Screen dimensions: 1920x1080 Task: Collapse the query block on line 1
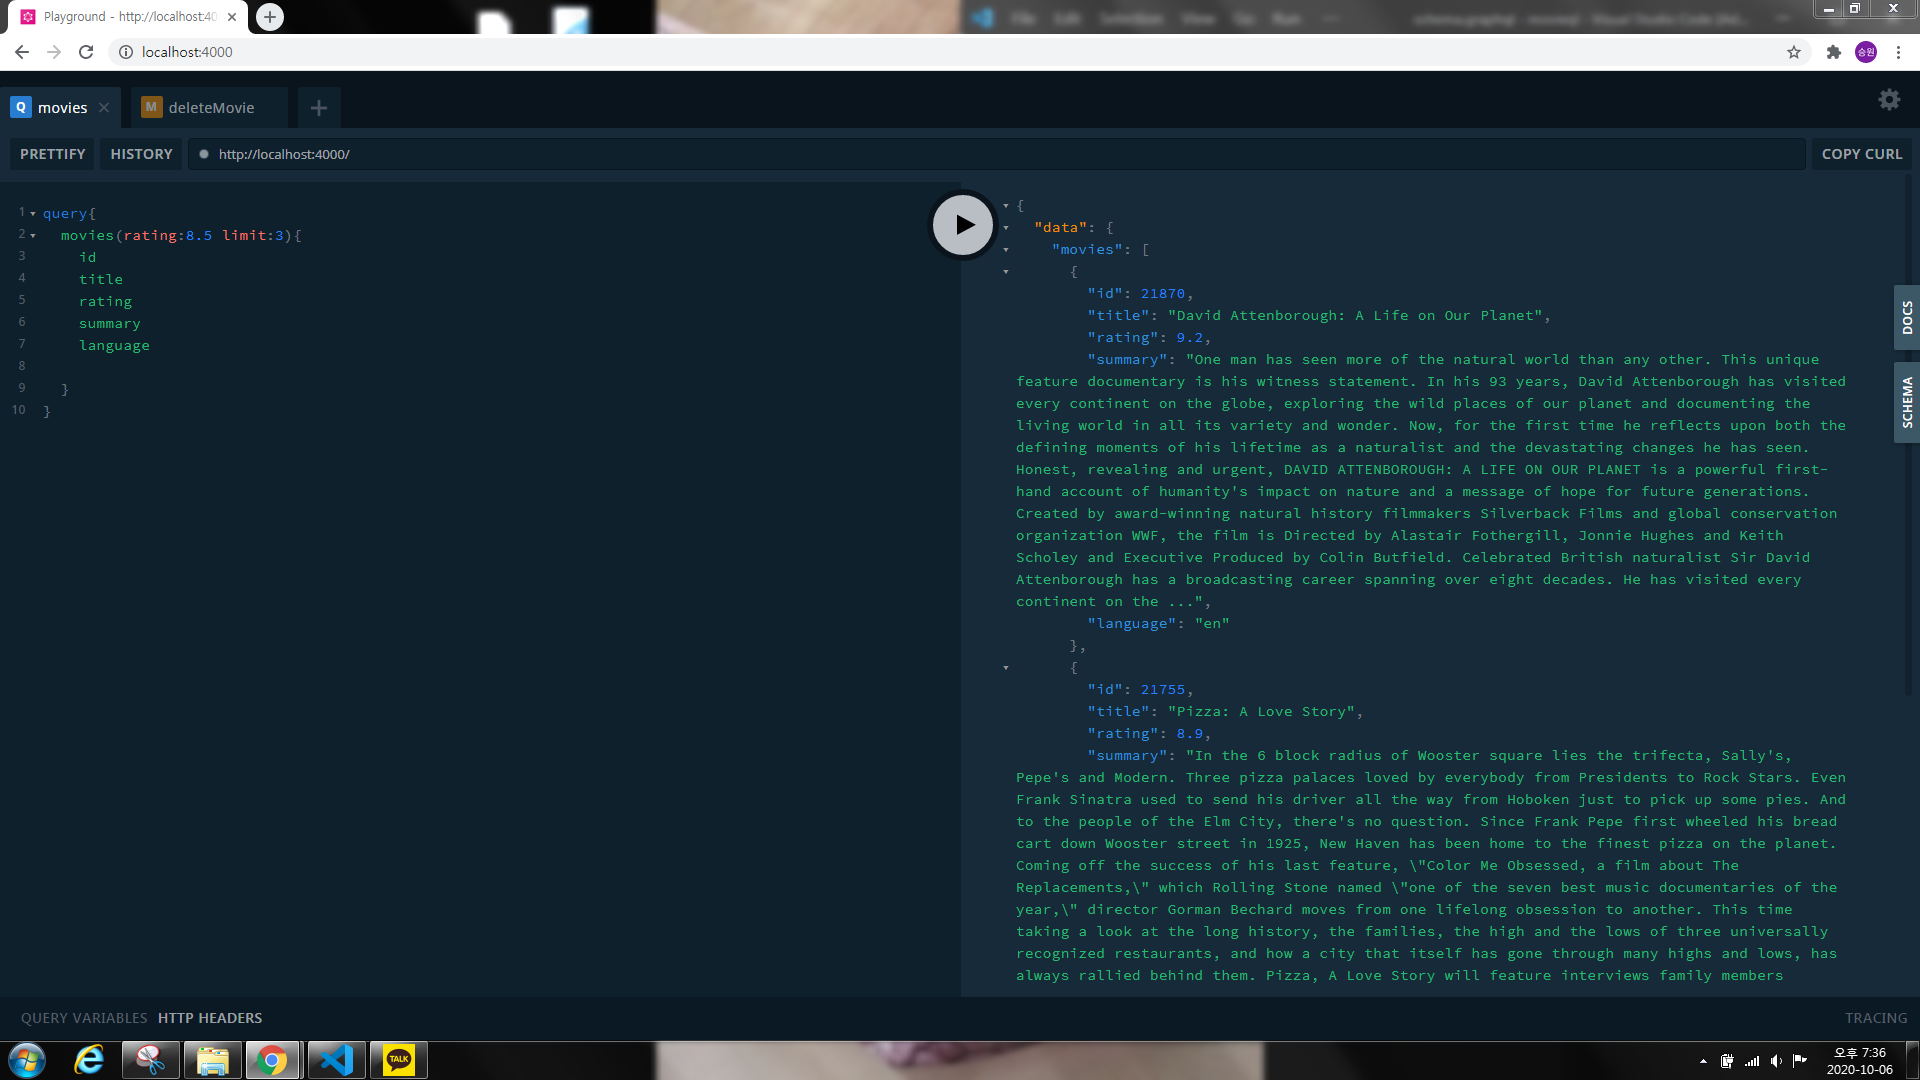pos(33,214)
